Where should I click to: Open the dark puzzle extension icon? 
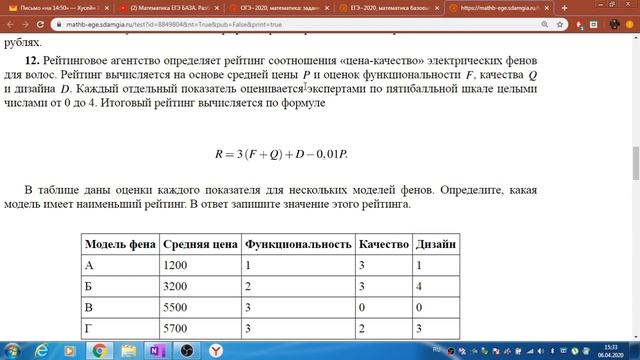(614, 24)
